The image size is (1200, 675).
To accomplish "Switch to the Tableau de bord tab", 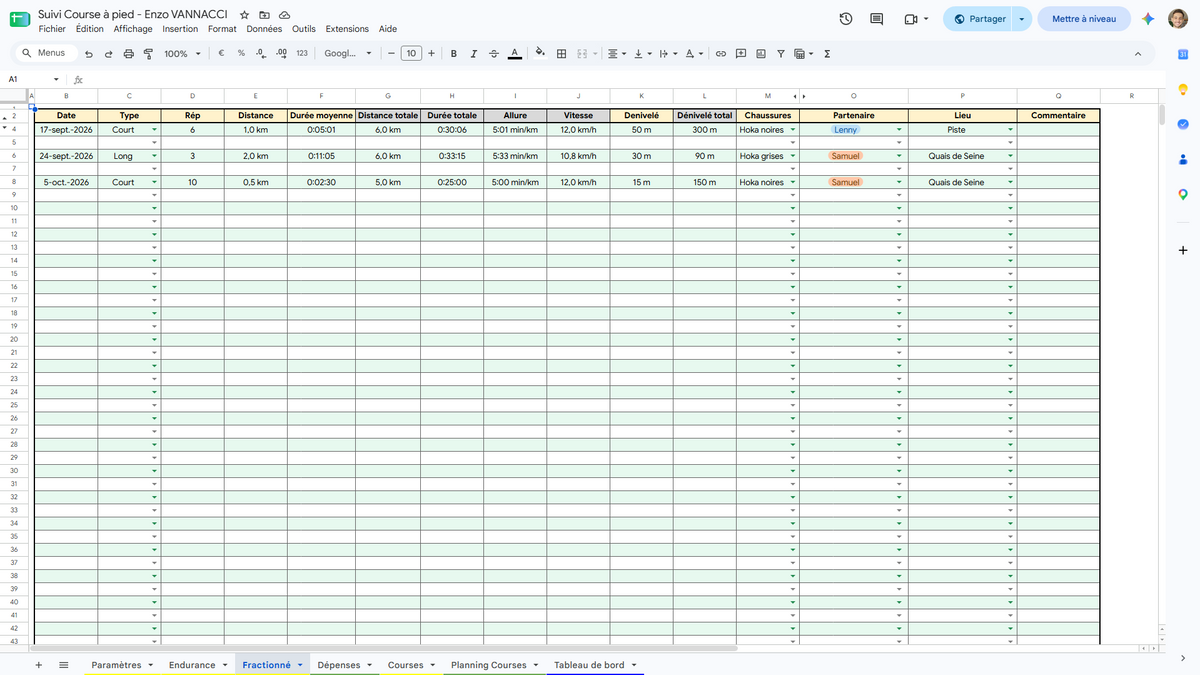I will 589,665.
